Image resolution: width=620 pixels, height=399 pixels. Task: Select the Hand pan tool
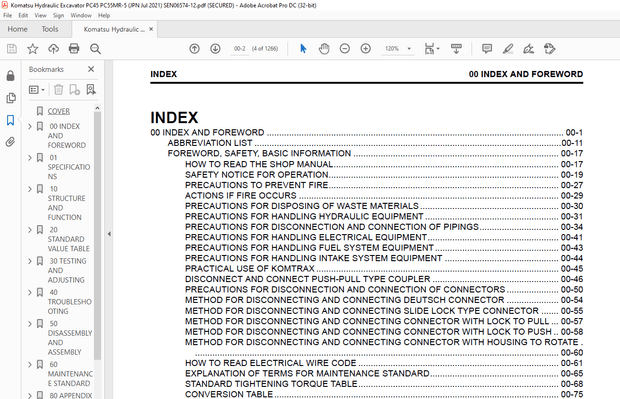click(324, 49)
